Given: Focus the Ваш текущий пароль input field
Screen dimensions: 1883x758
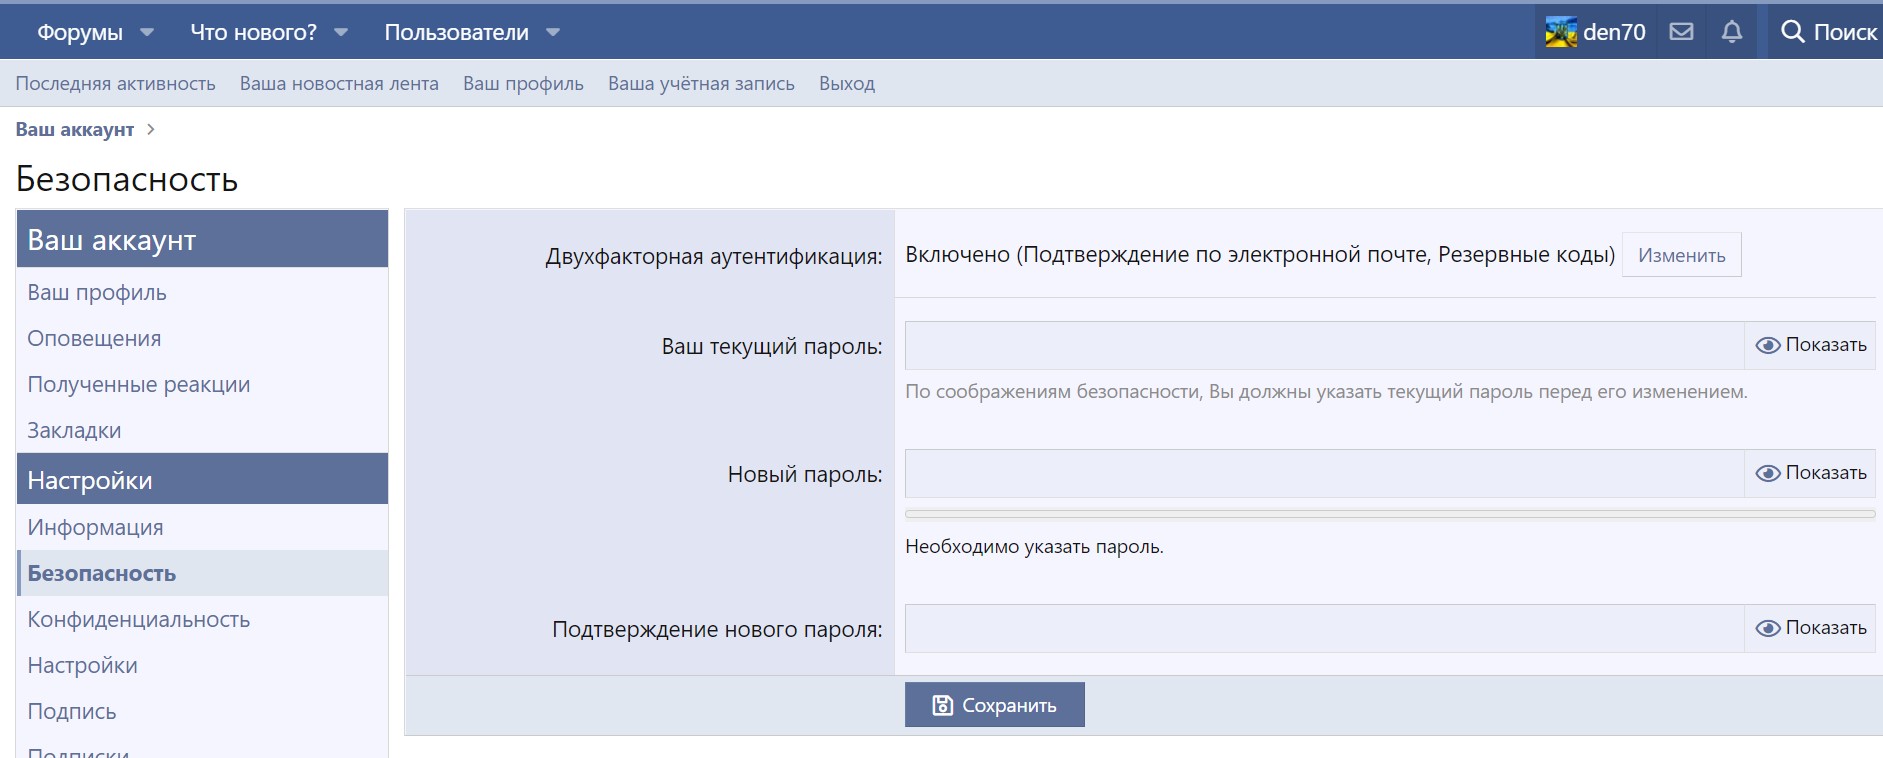Looking at the screenshot, I should click(x=1324, y=345).
